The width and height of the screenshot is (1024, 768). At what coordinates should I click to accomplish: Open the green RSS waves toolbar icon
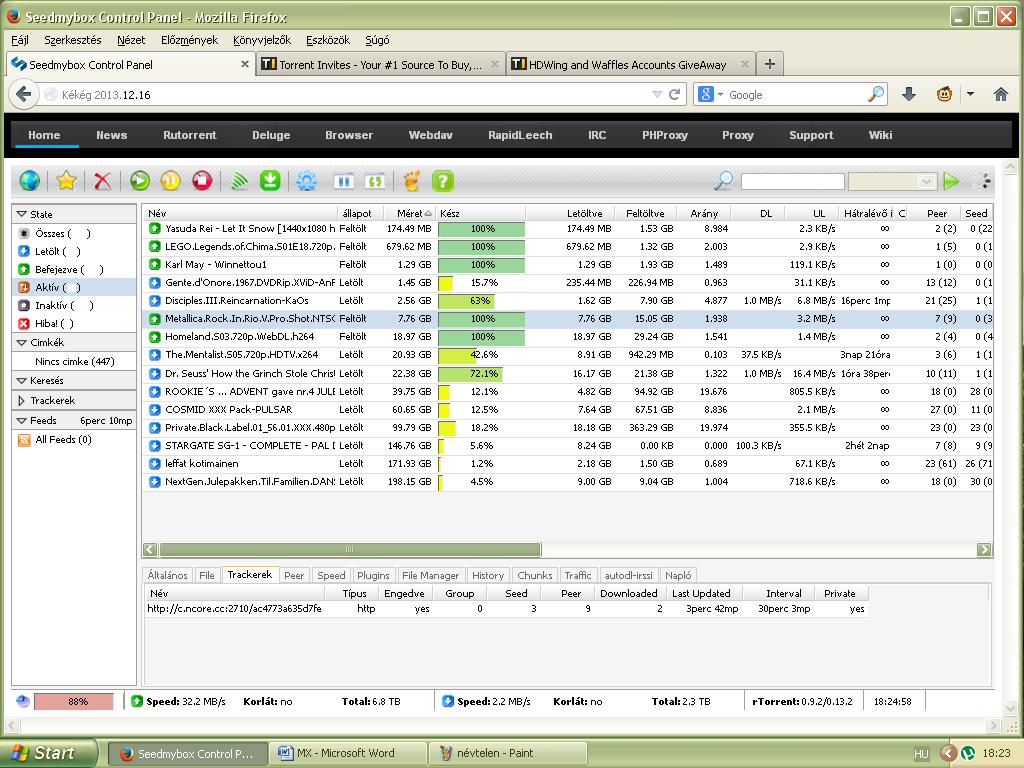tap(239, 181)
